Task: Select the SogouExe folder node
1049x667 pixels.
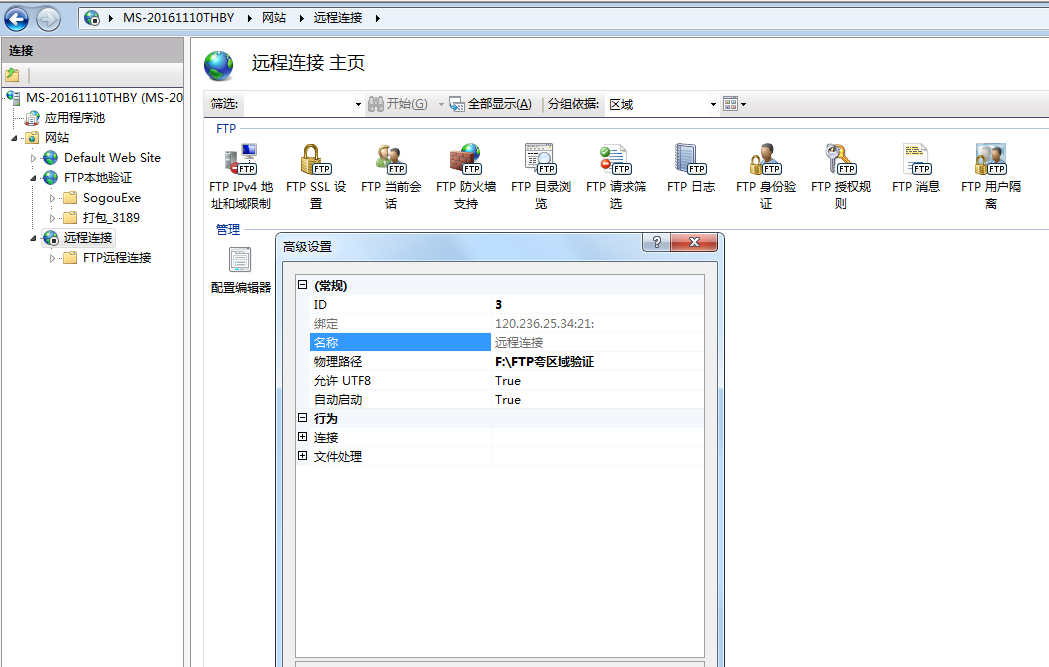Action: (111, 198)
